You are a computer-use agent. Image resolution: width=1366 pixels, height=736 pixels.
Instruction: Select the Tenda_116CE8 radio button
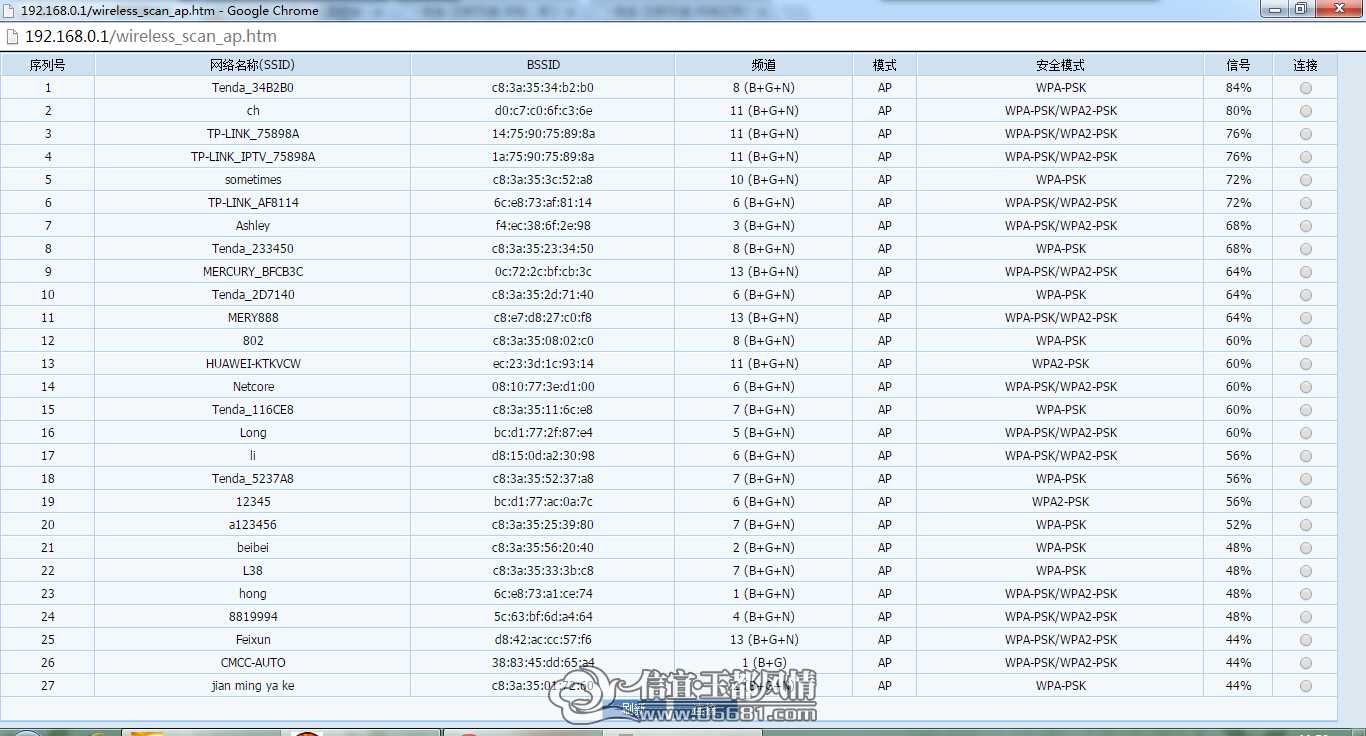point(1305,410)
